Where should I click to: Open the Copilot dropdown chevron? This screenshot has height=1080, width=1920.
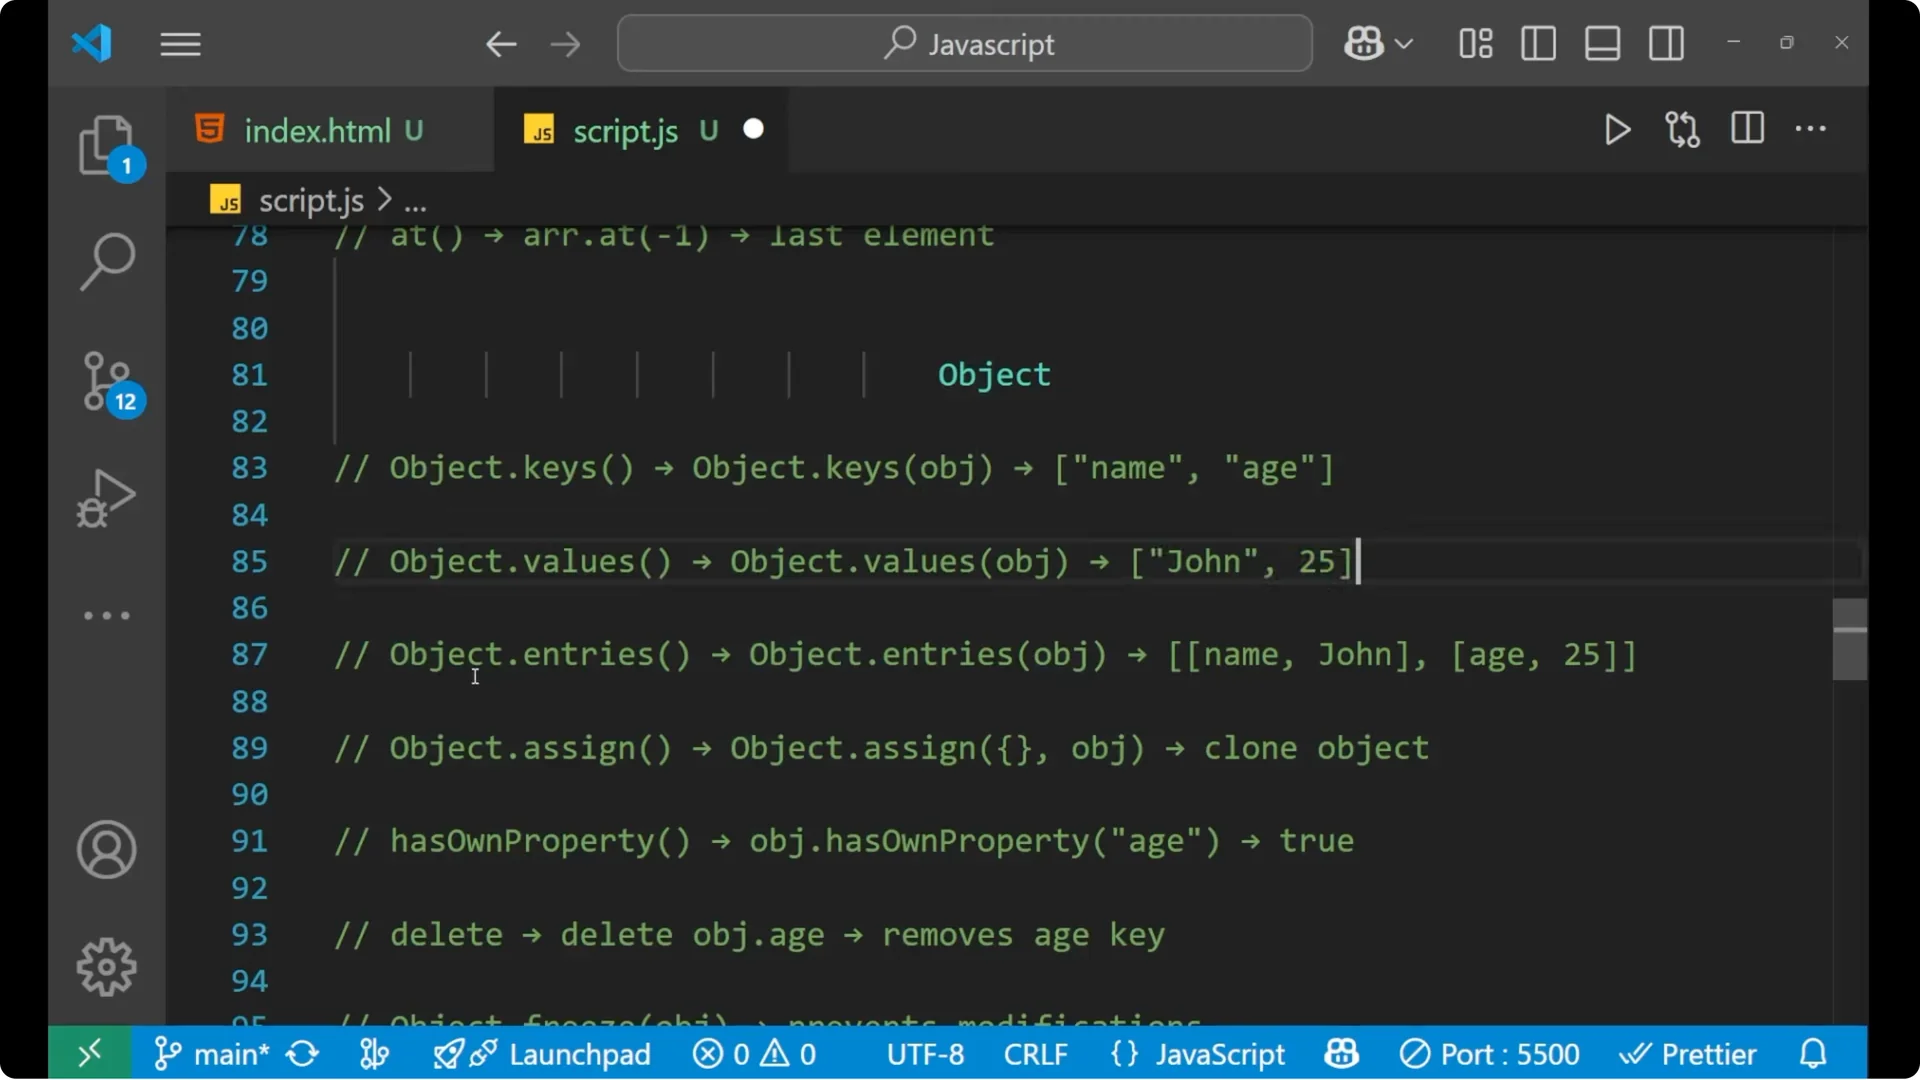[1406, 43]
